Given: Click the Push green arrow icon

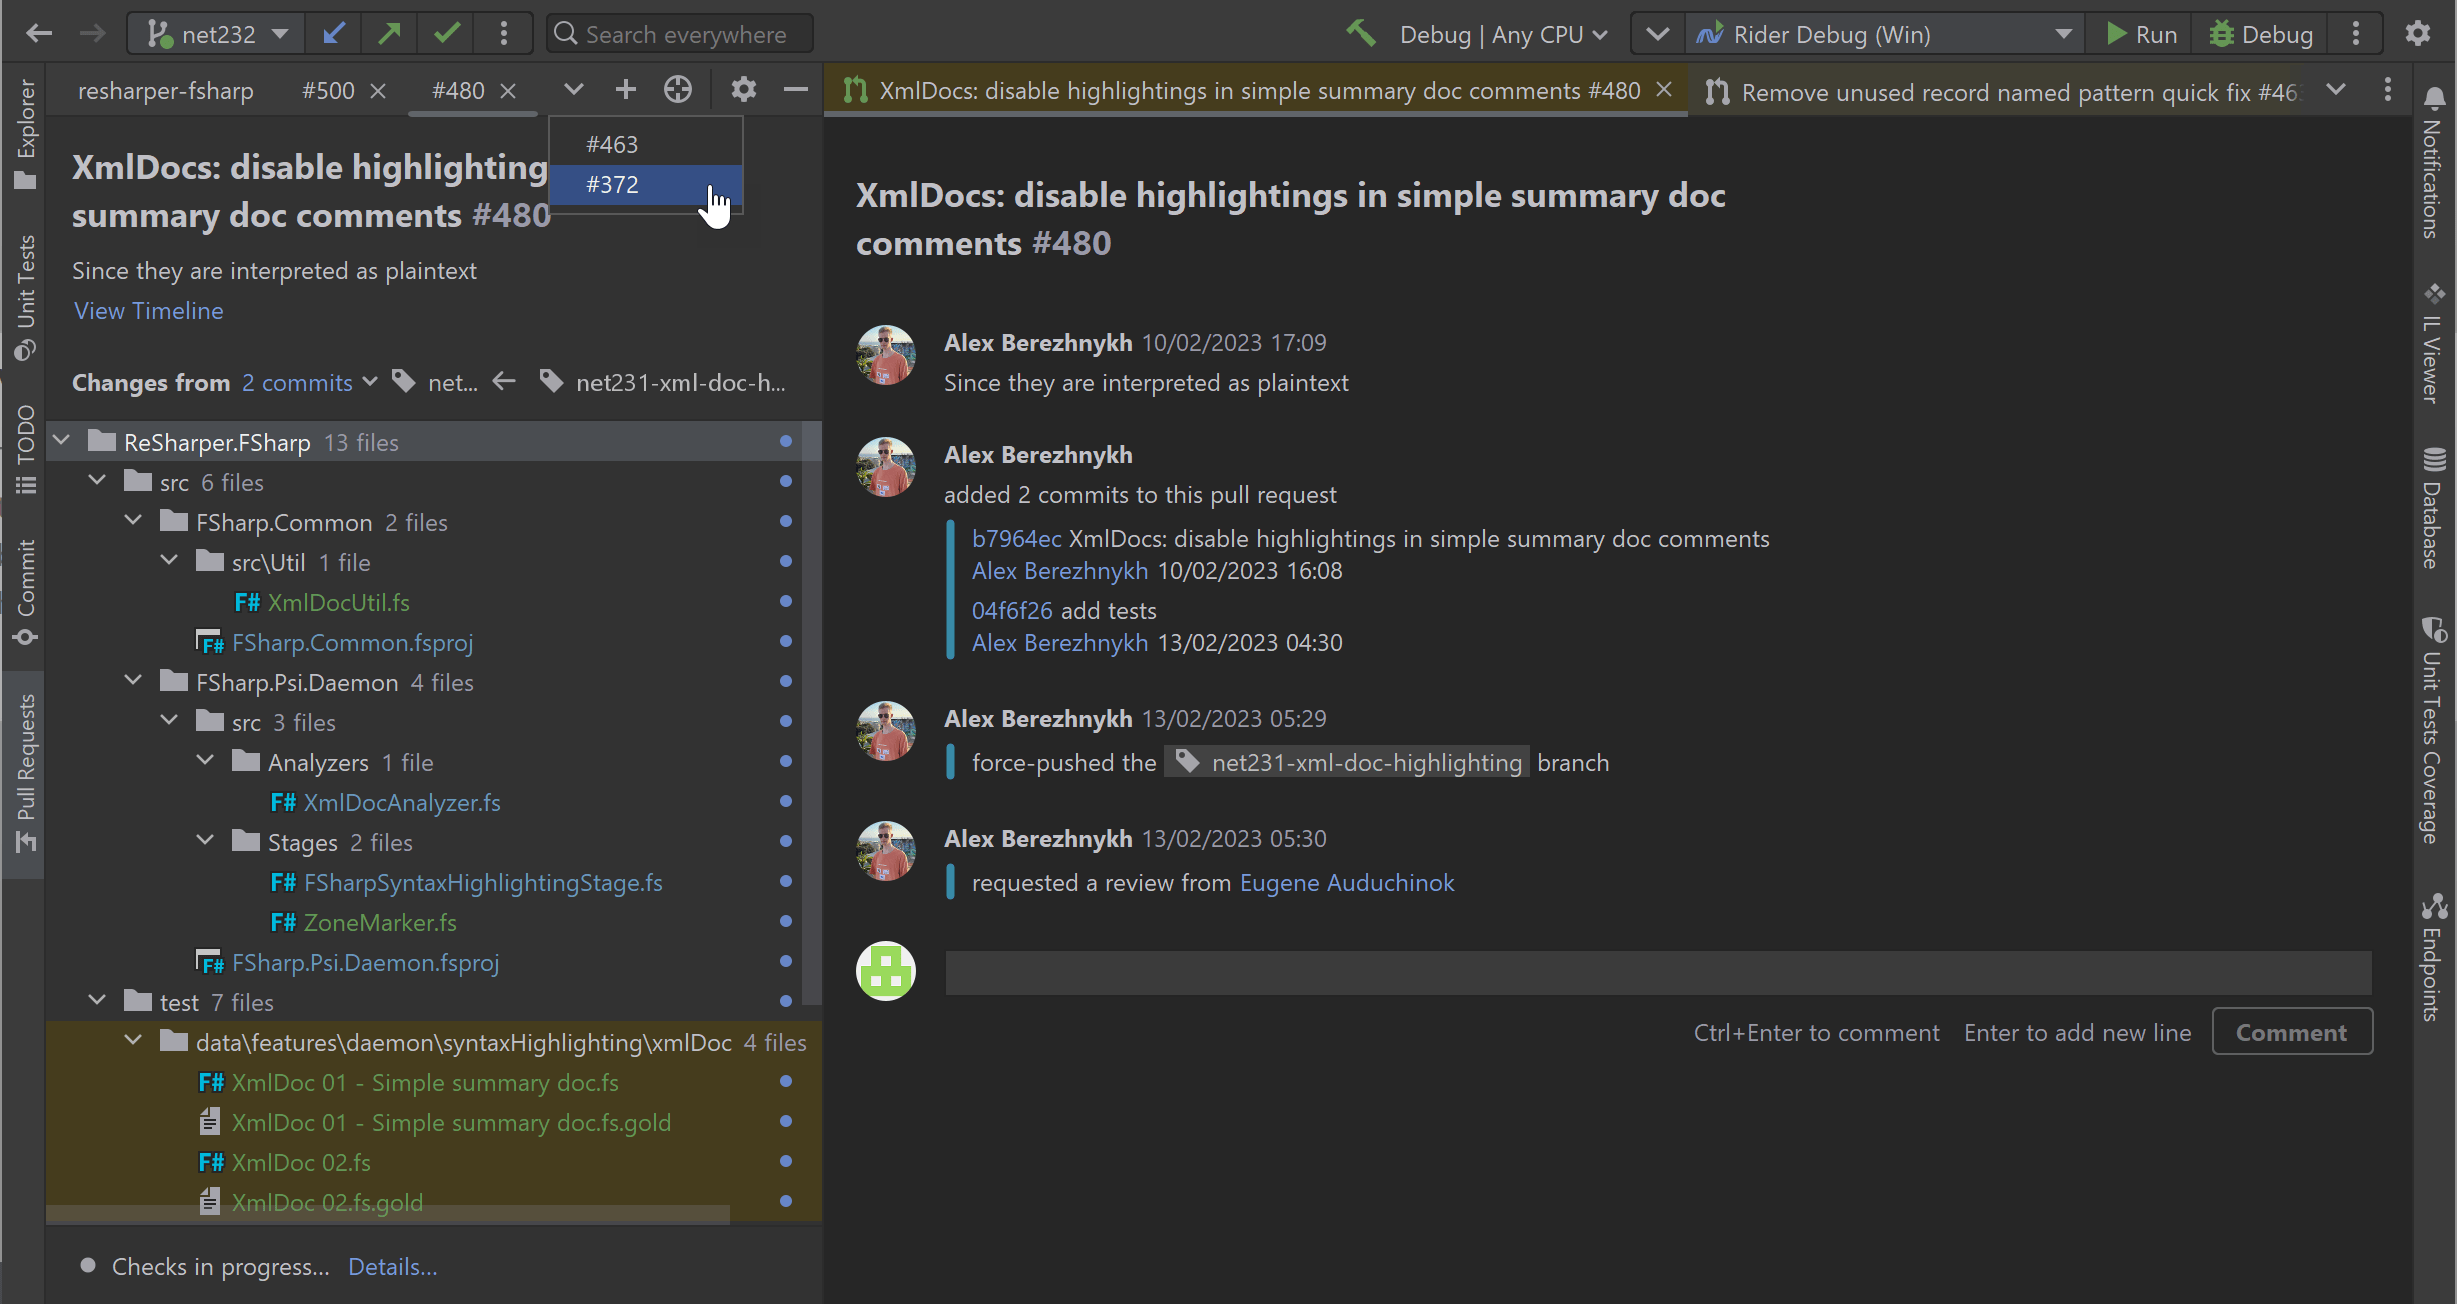Looking at the screenshot, I should 390,34.
